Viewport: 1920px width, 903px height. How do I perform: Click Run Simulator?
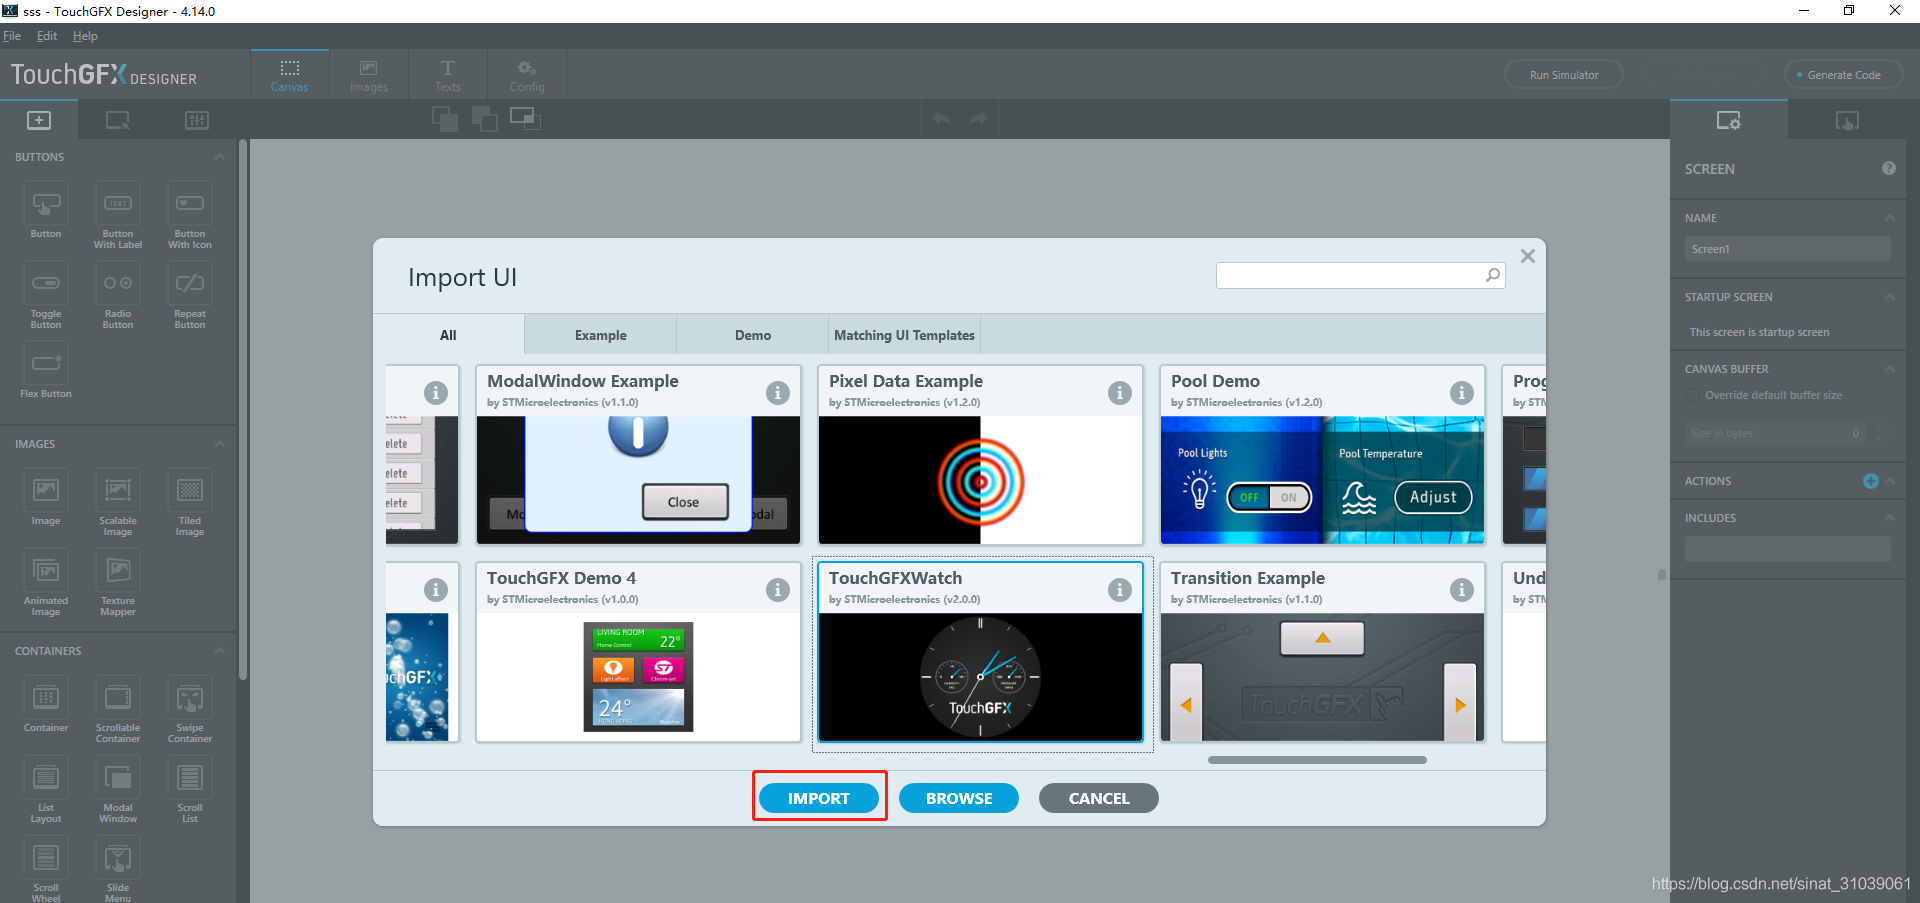click(x=1564, y=75)
